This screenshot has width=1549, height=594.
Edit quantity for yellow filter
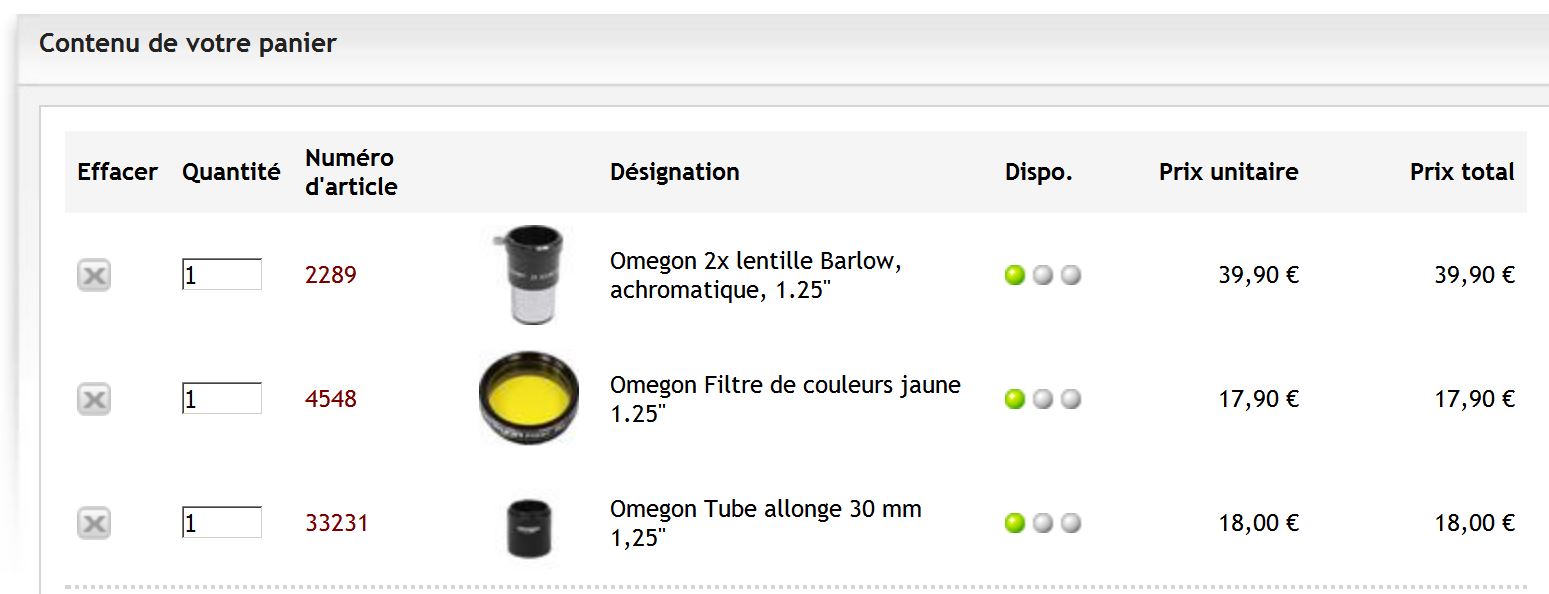(222, 399)
